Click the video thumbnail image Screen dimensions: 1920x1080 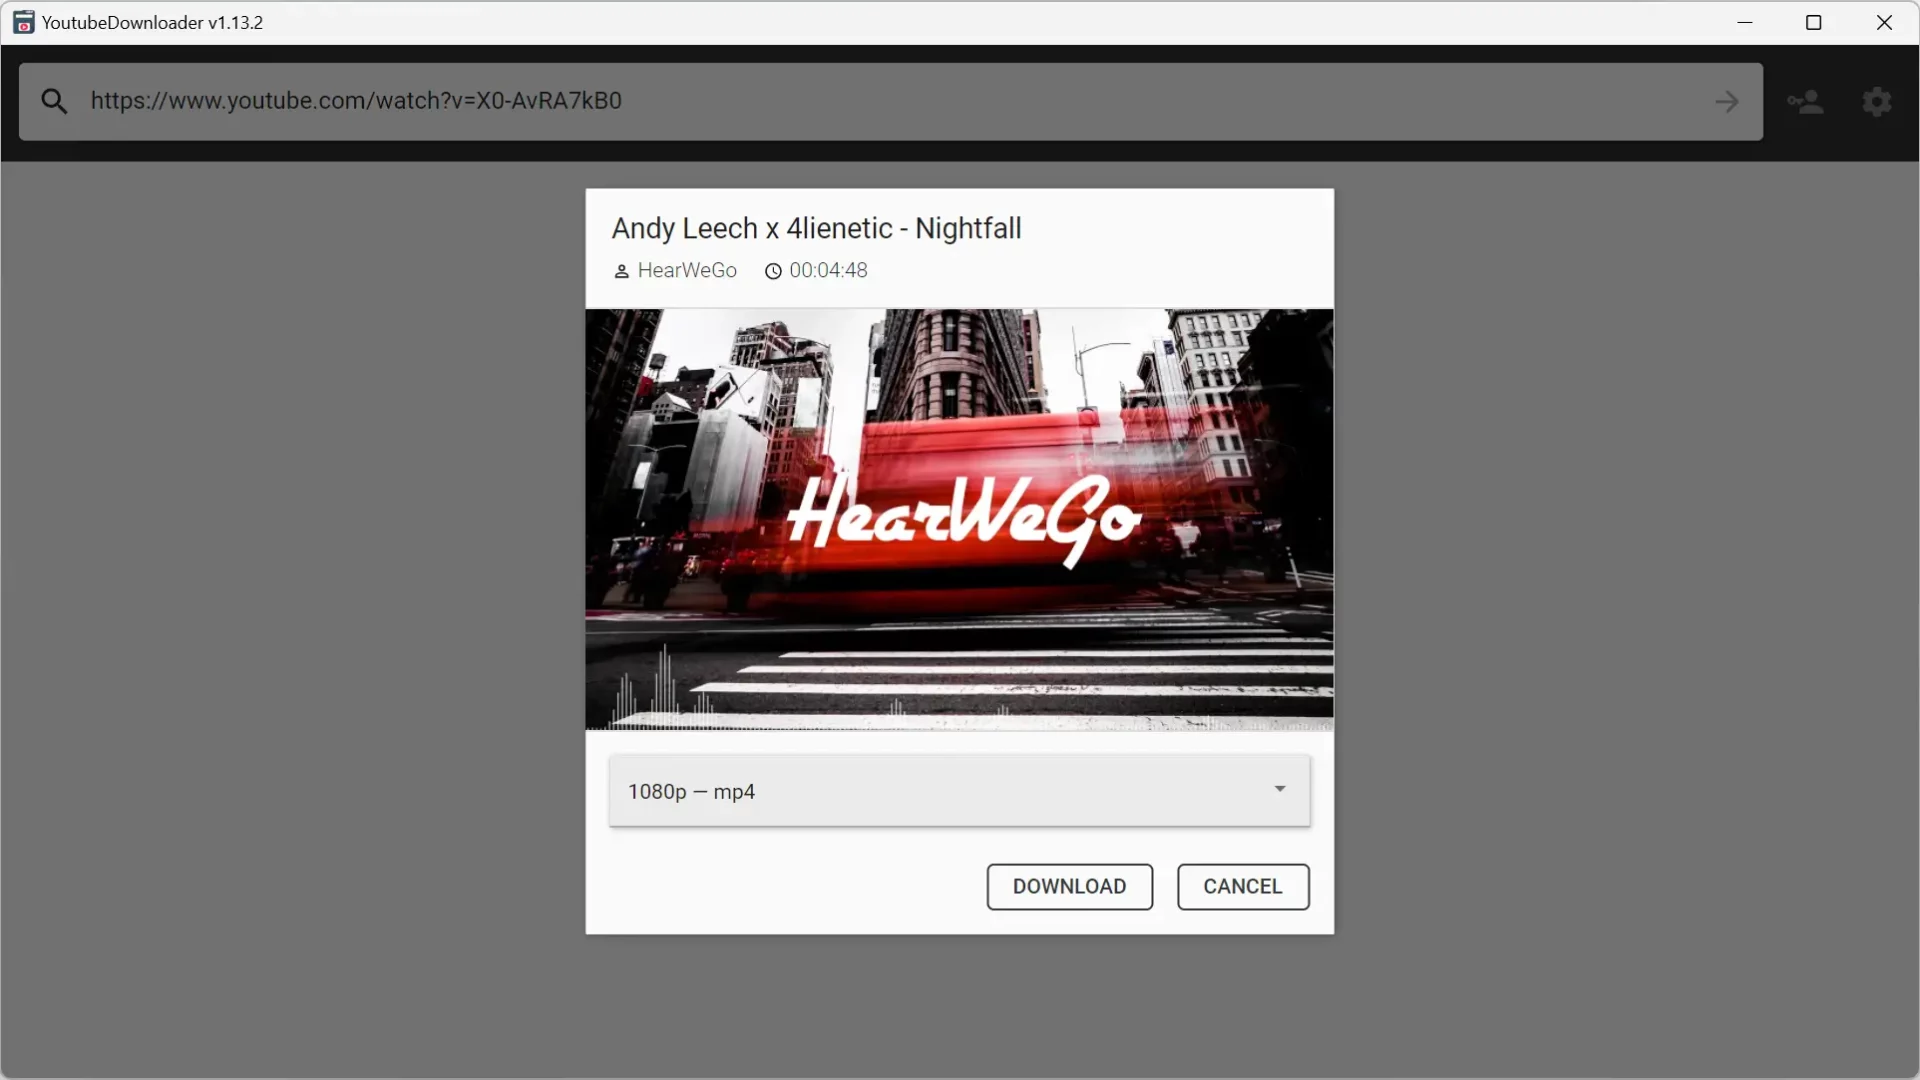coord(959,520)
